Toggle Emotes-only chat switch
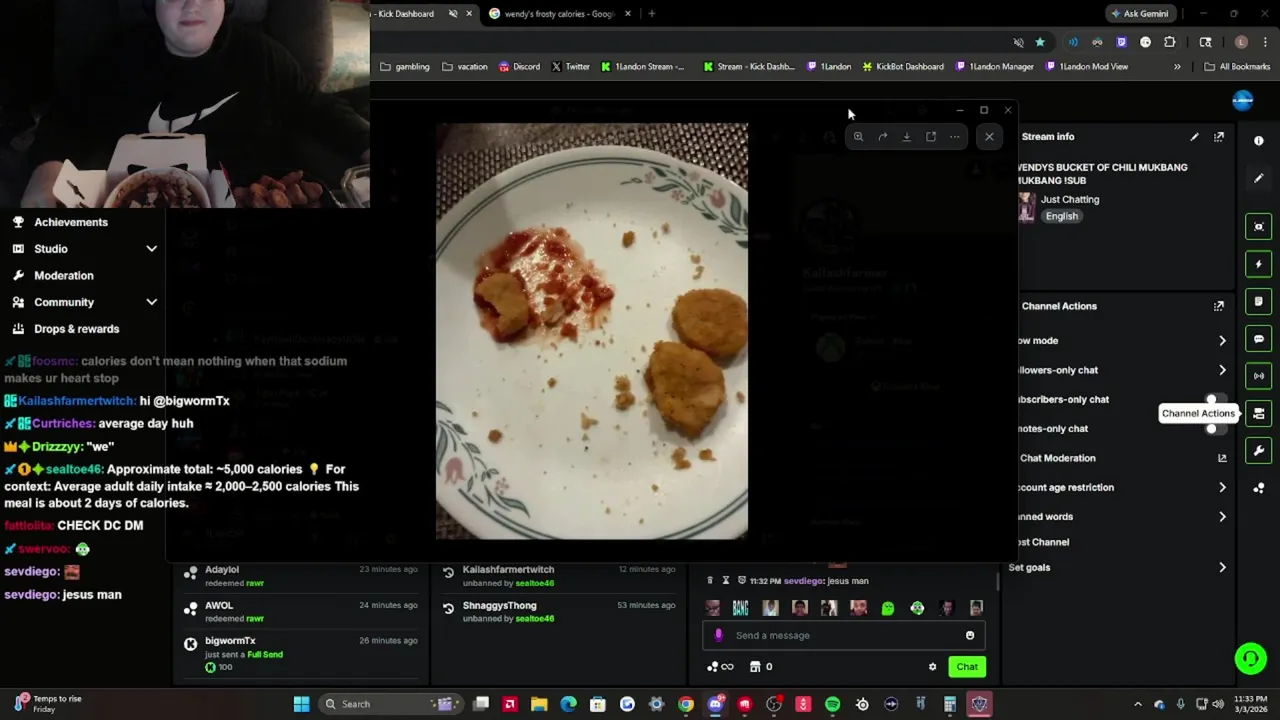This screenshot has width=1280, height=720. click(x=1213, y=429)
